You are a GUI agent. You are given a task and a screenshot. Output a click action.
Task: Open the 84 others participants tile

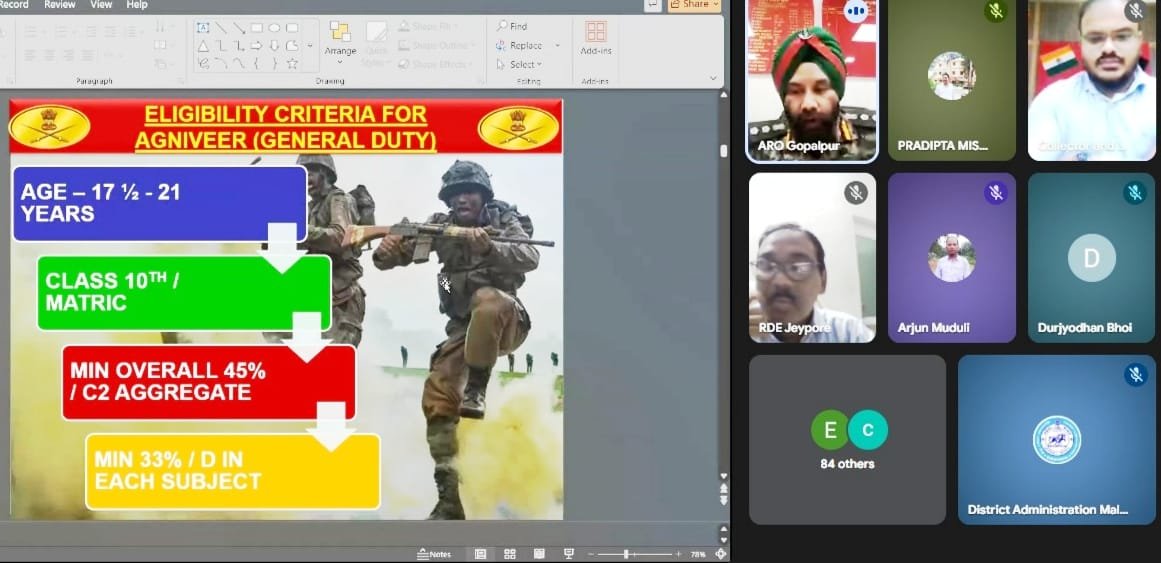pos(847,439)
